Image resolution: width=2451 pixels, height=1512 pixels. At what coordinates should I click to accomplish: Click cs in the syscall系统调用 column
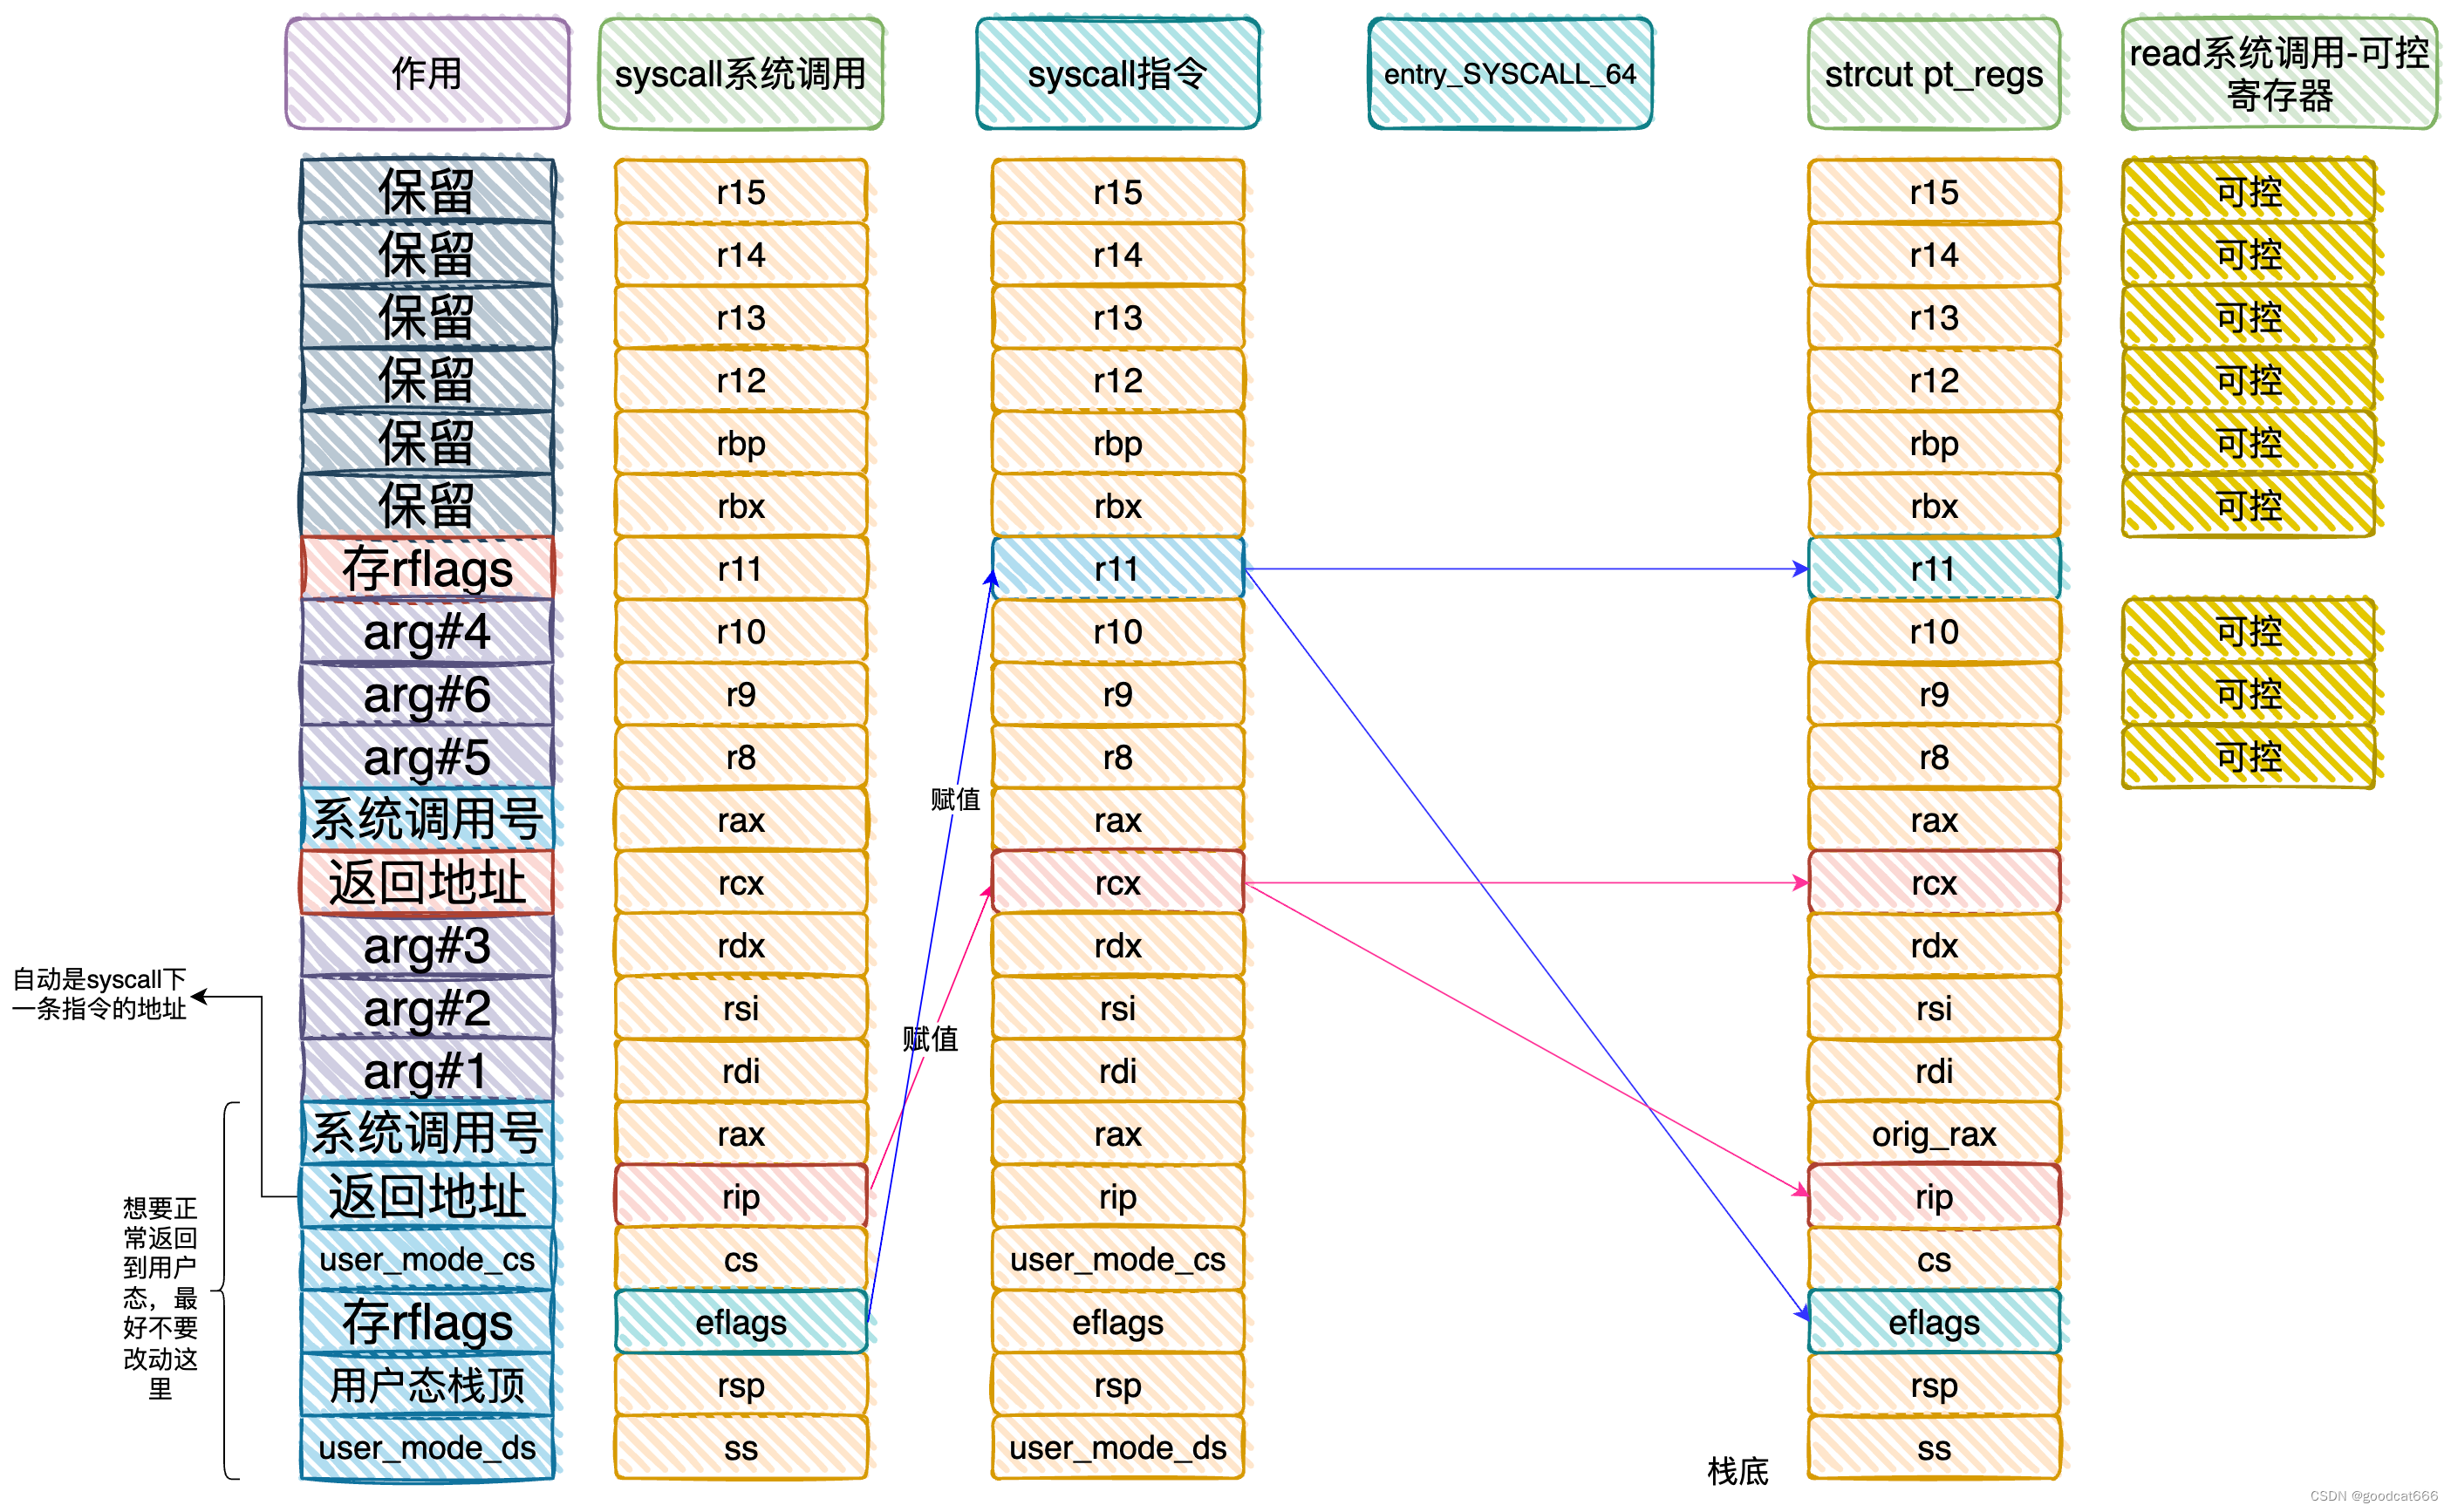[741, 1259]
